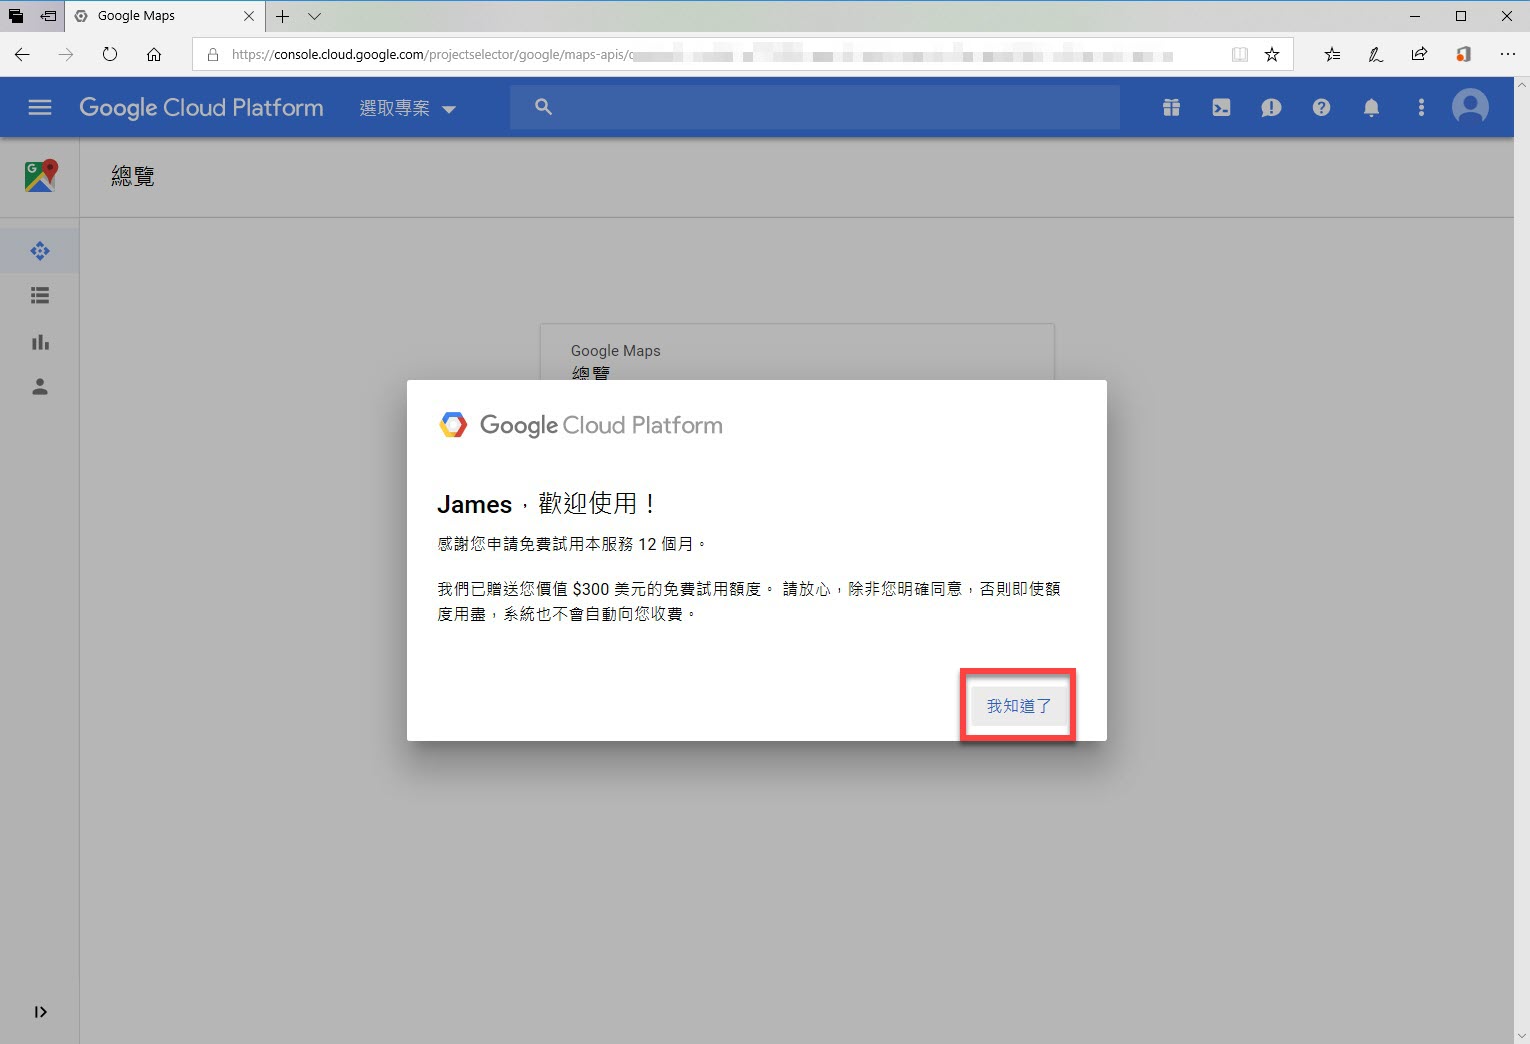1530x1044 pixels.
Task: Click the browser forward arrow
Action: point(66,54)
